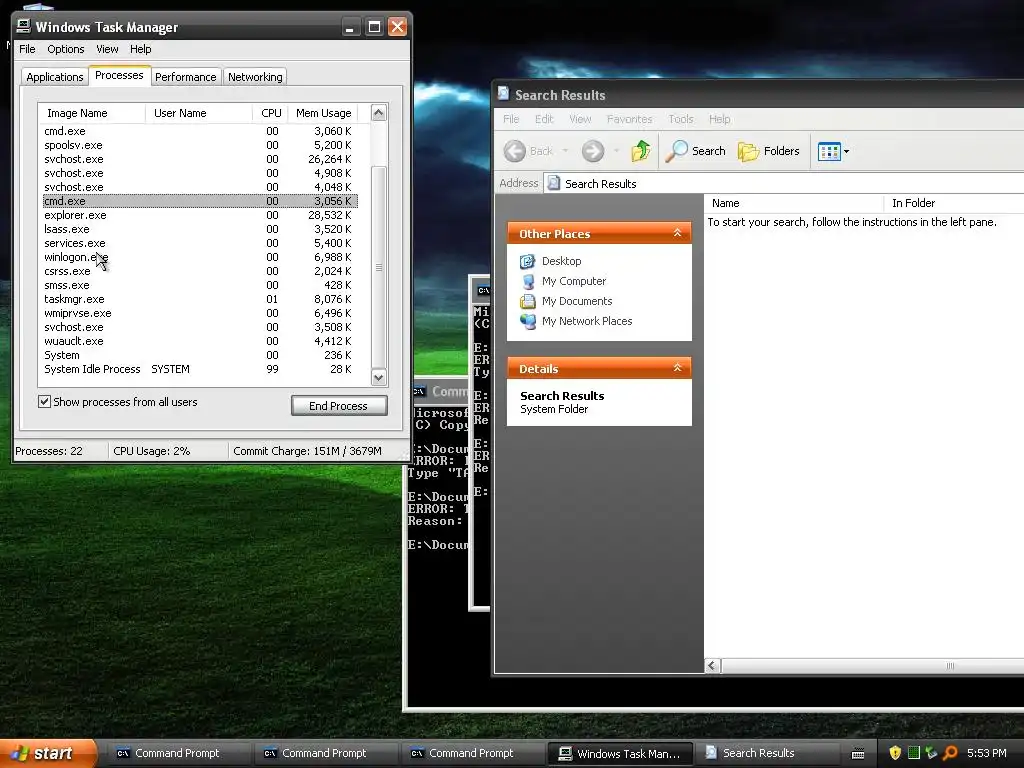Switch to the Performance tab
Viewport: 1024px width, 768px height.
coord(185,77)
